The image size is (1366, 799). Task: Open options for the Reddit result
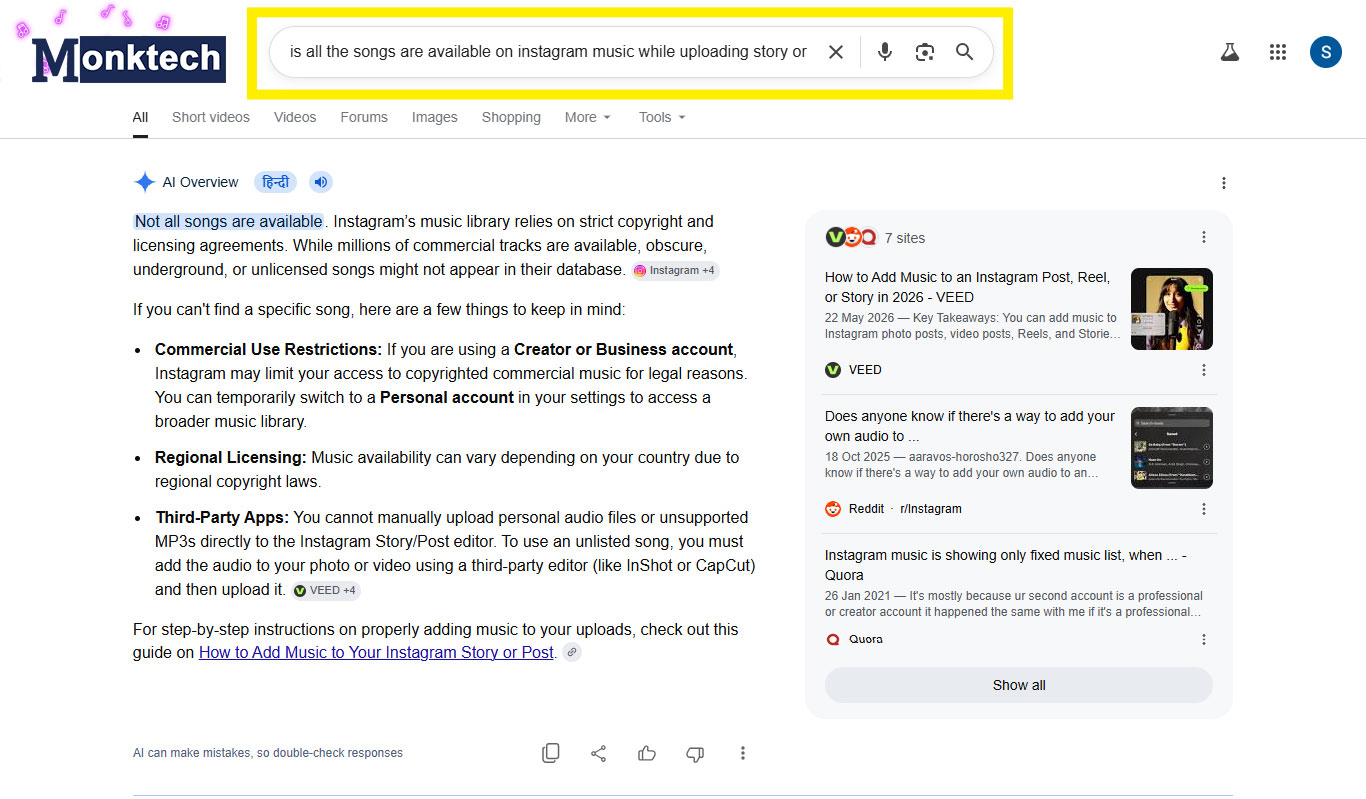(1204, 509)
